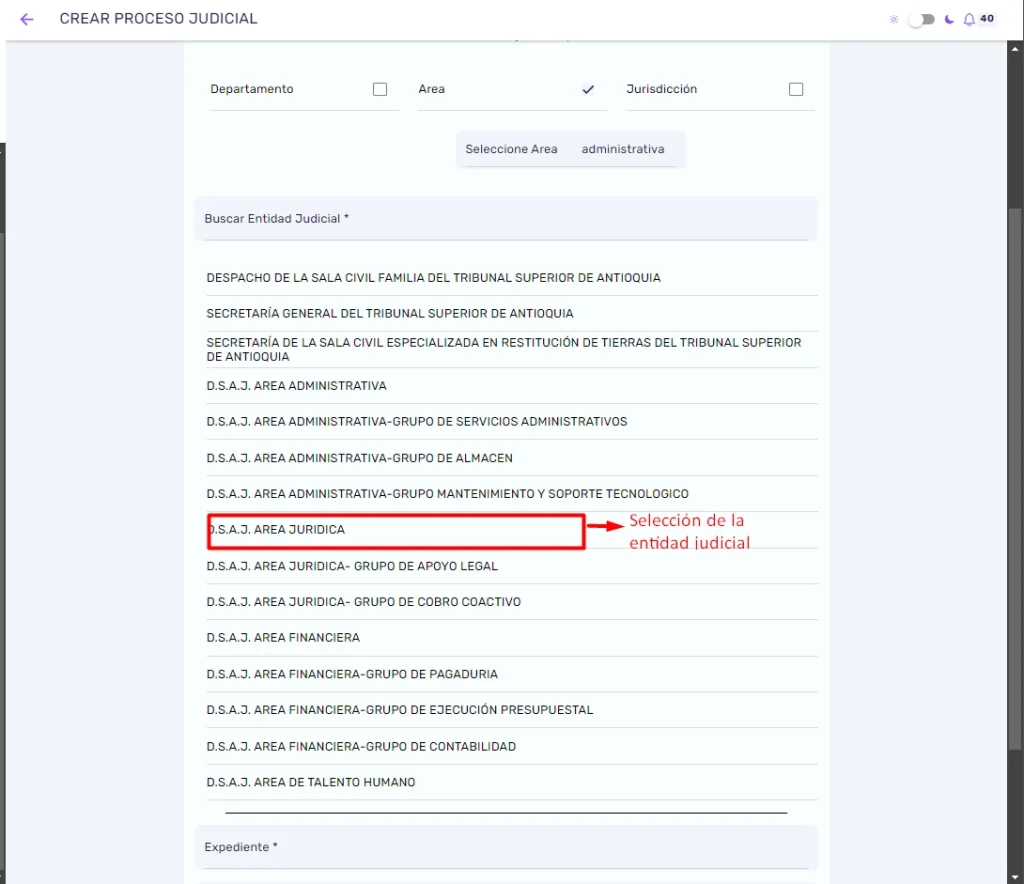Viewport: 1024px width, 884px height.
Task: Select SECRETARÍA DE LA SALA CIVIL ESPECIALIZADA entry
Action: (512, 350)
